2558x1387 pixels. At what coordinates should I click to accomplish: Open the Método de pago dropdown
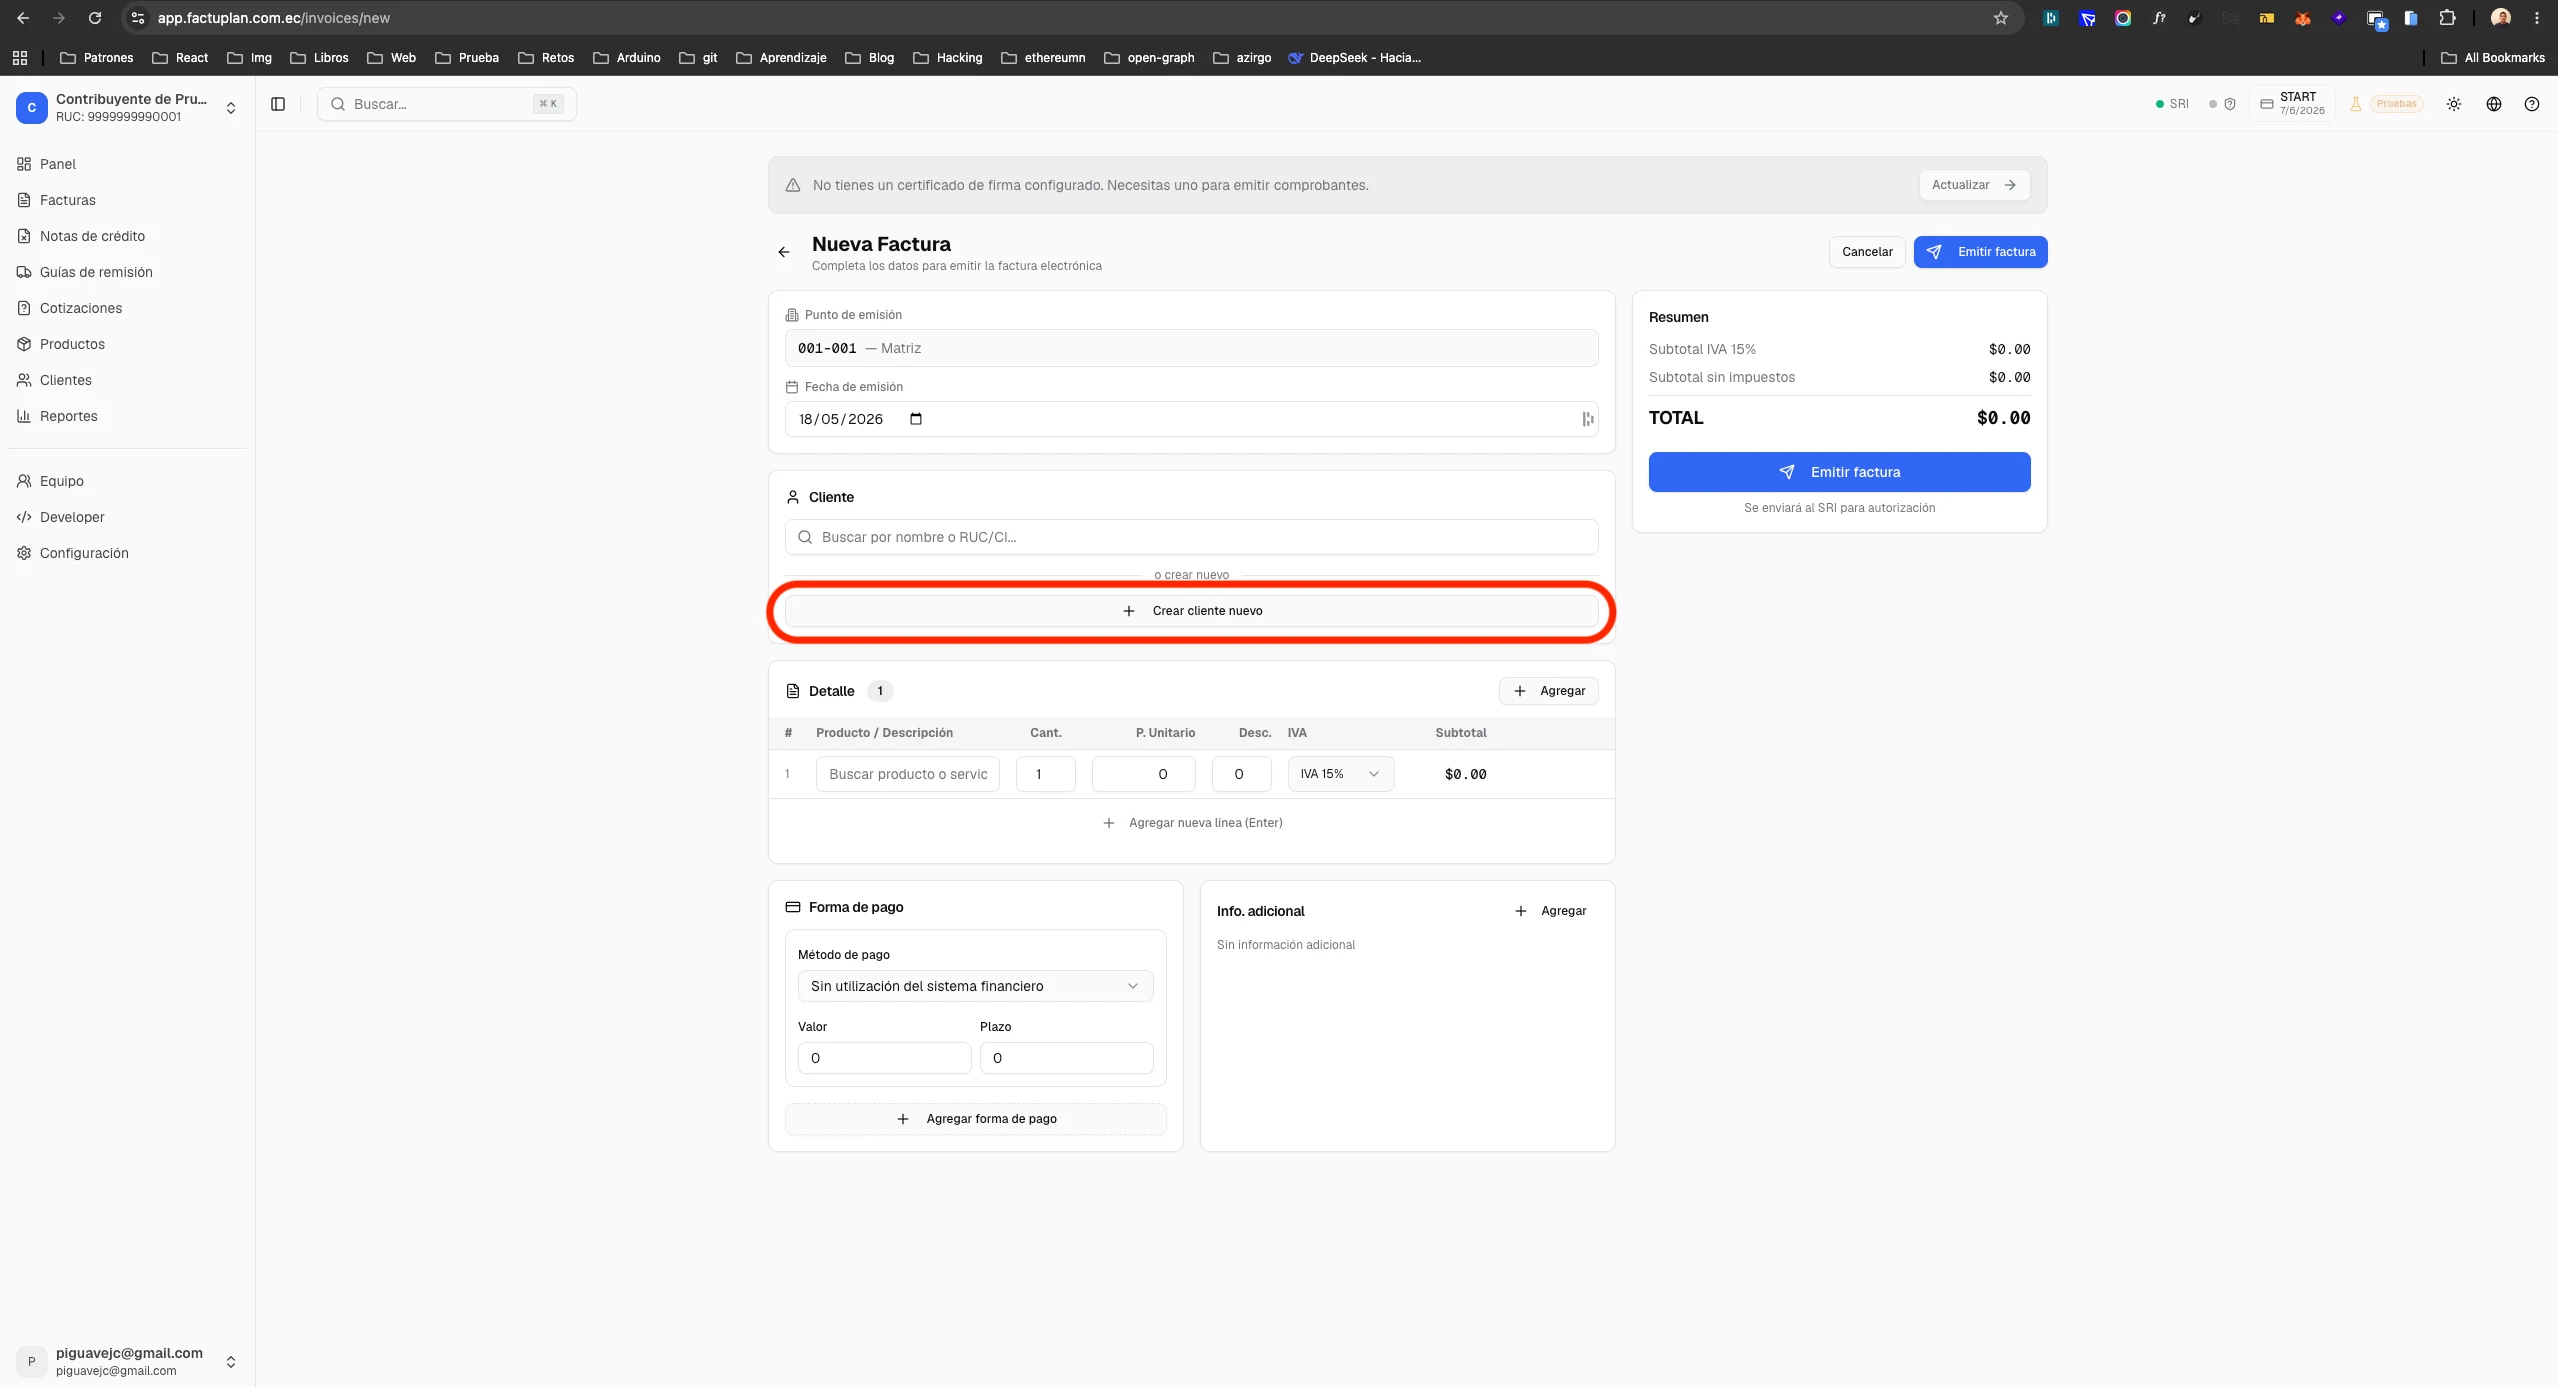(975, 986)
